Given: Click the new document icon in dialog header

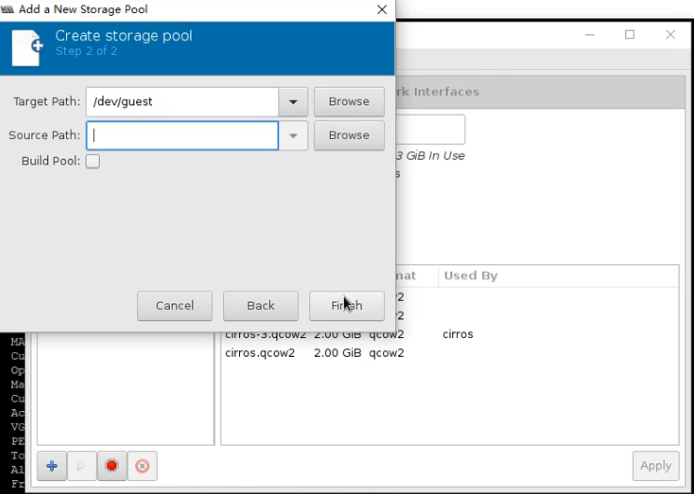Looking at the screenshot, I should (x=26, y=47).
